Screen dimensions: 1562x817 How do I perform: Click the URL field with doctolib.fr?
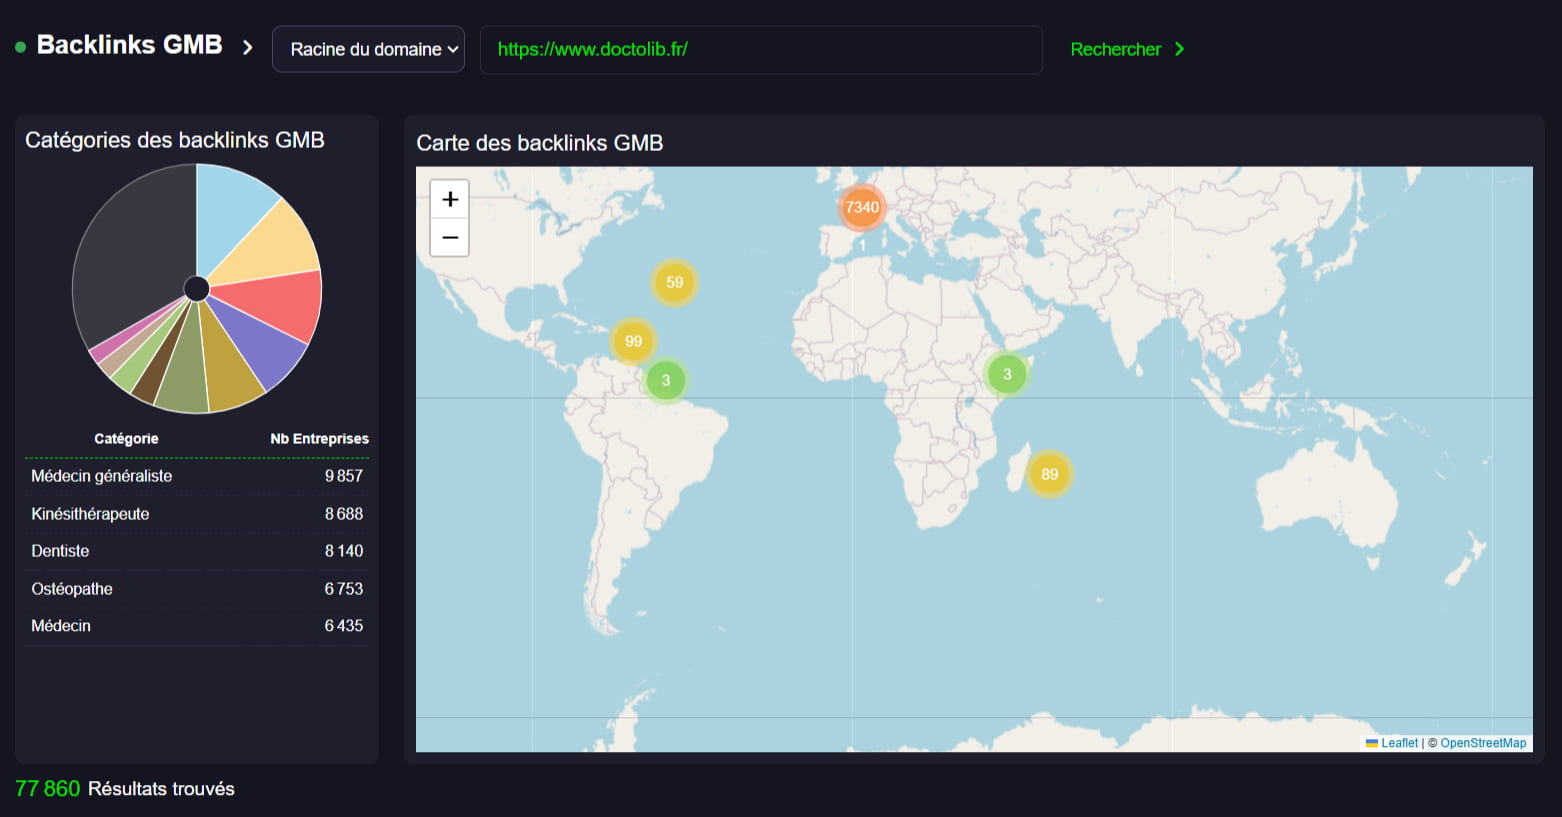tap(761, 49)
